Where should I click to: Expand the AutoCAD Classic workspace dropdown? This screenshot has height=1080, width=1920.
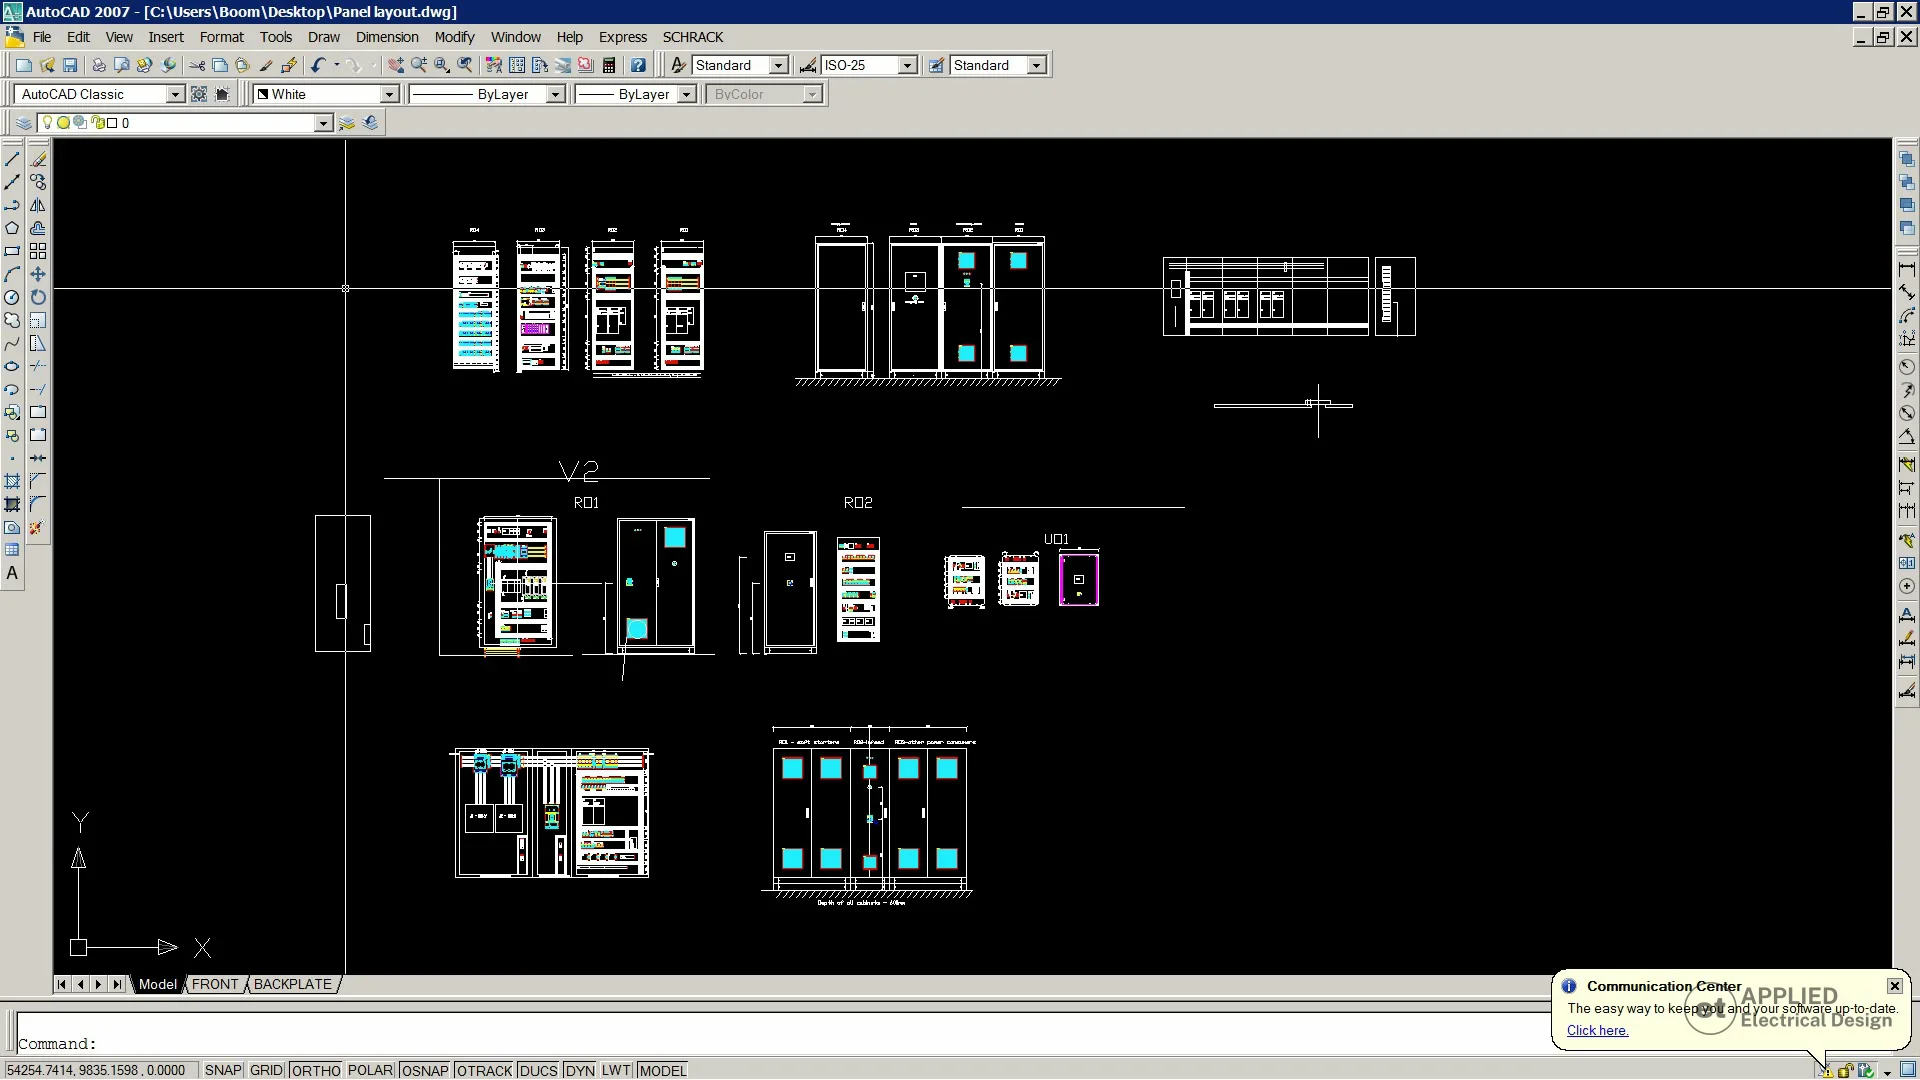(x=175, y=94)
